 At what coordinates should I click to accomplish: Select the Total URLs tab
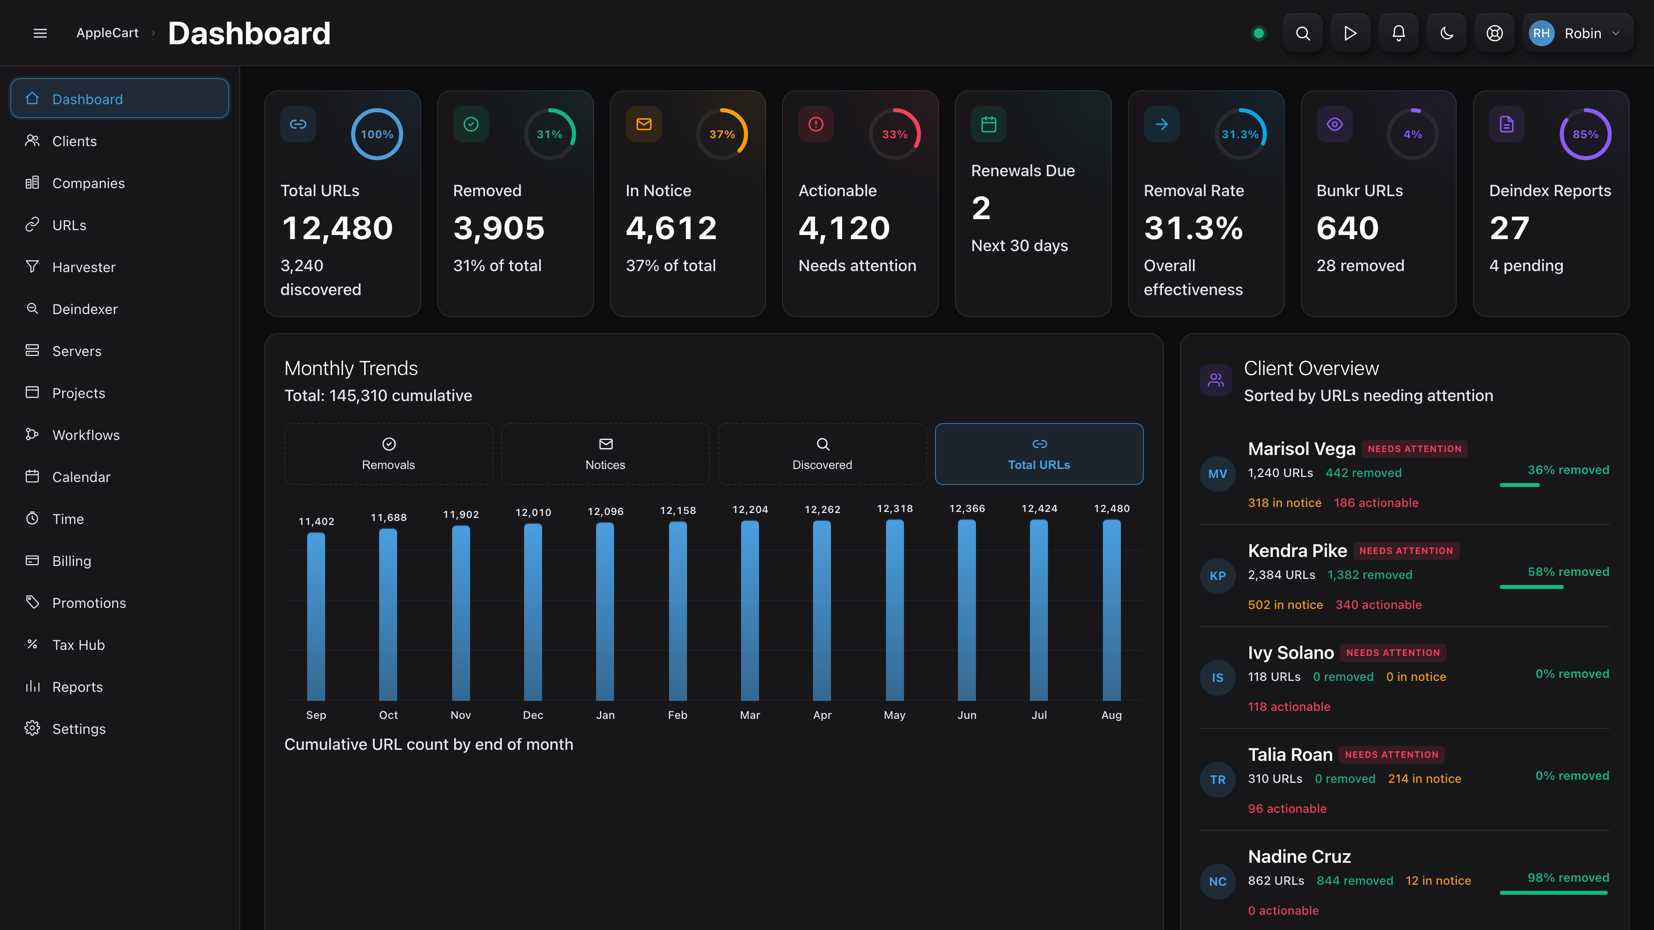pos(1039,454)
